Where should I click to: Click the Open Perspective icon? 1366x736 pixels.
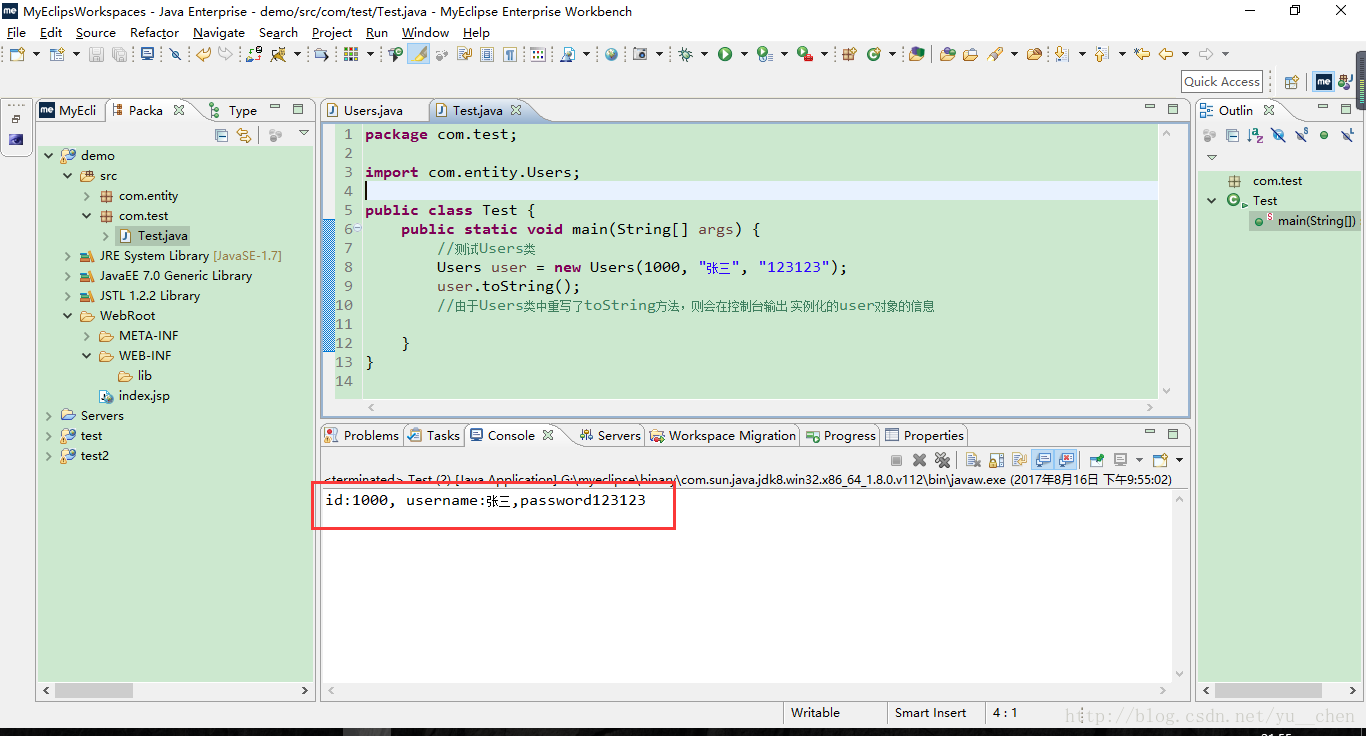(1291, 82)
